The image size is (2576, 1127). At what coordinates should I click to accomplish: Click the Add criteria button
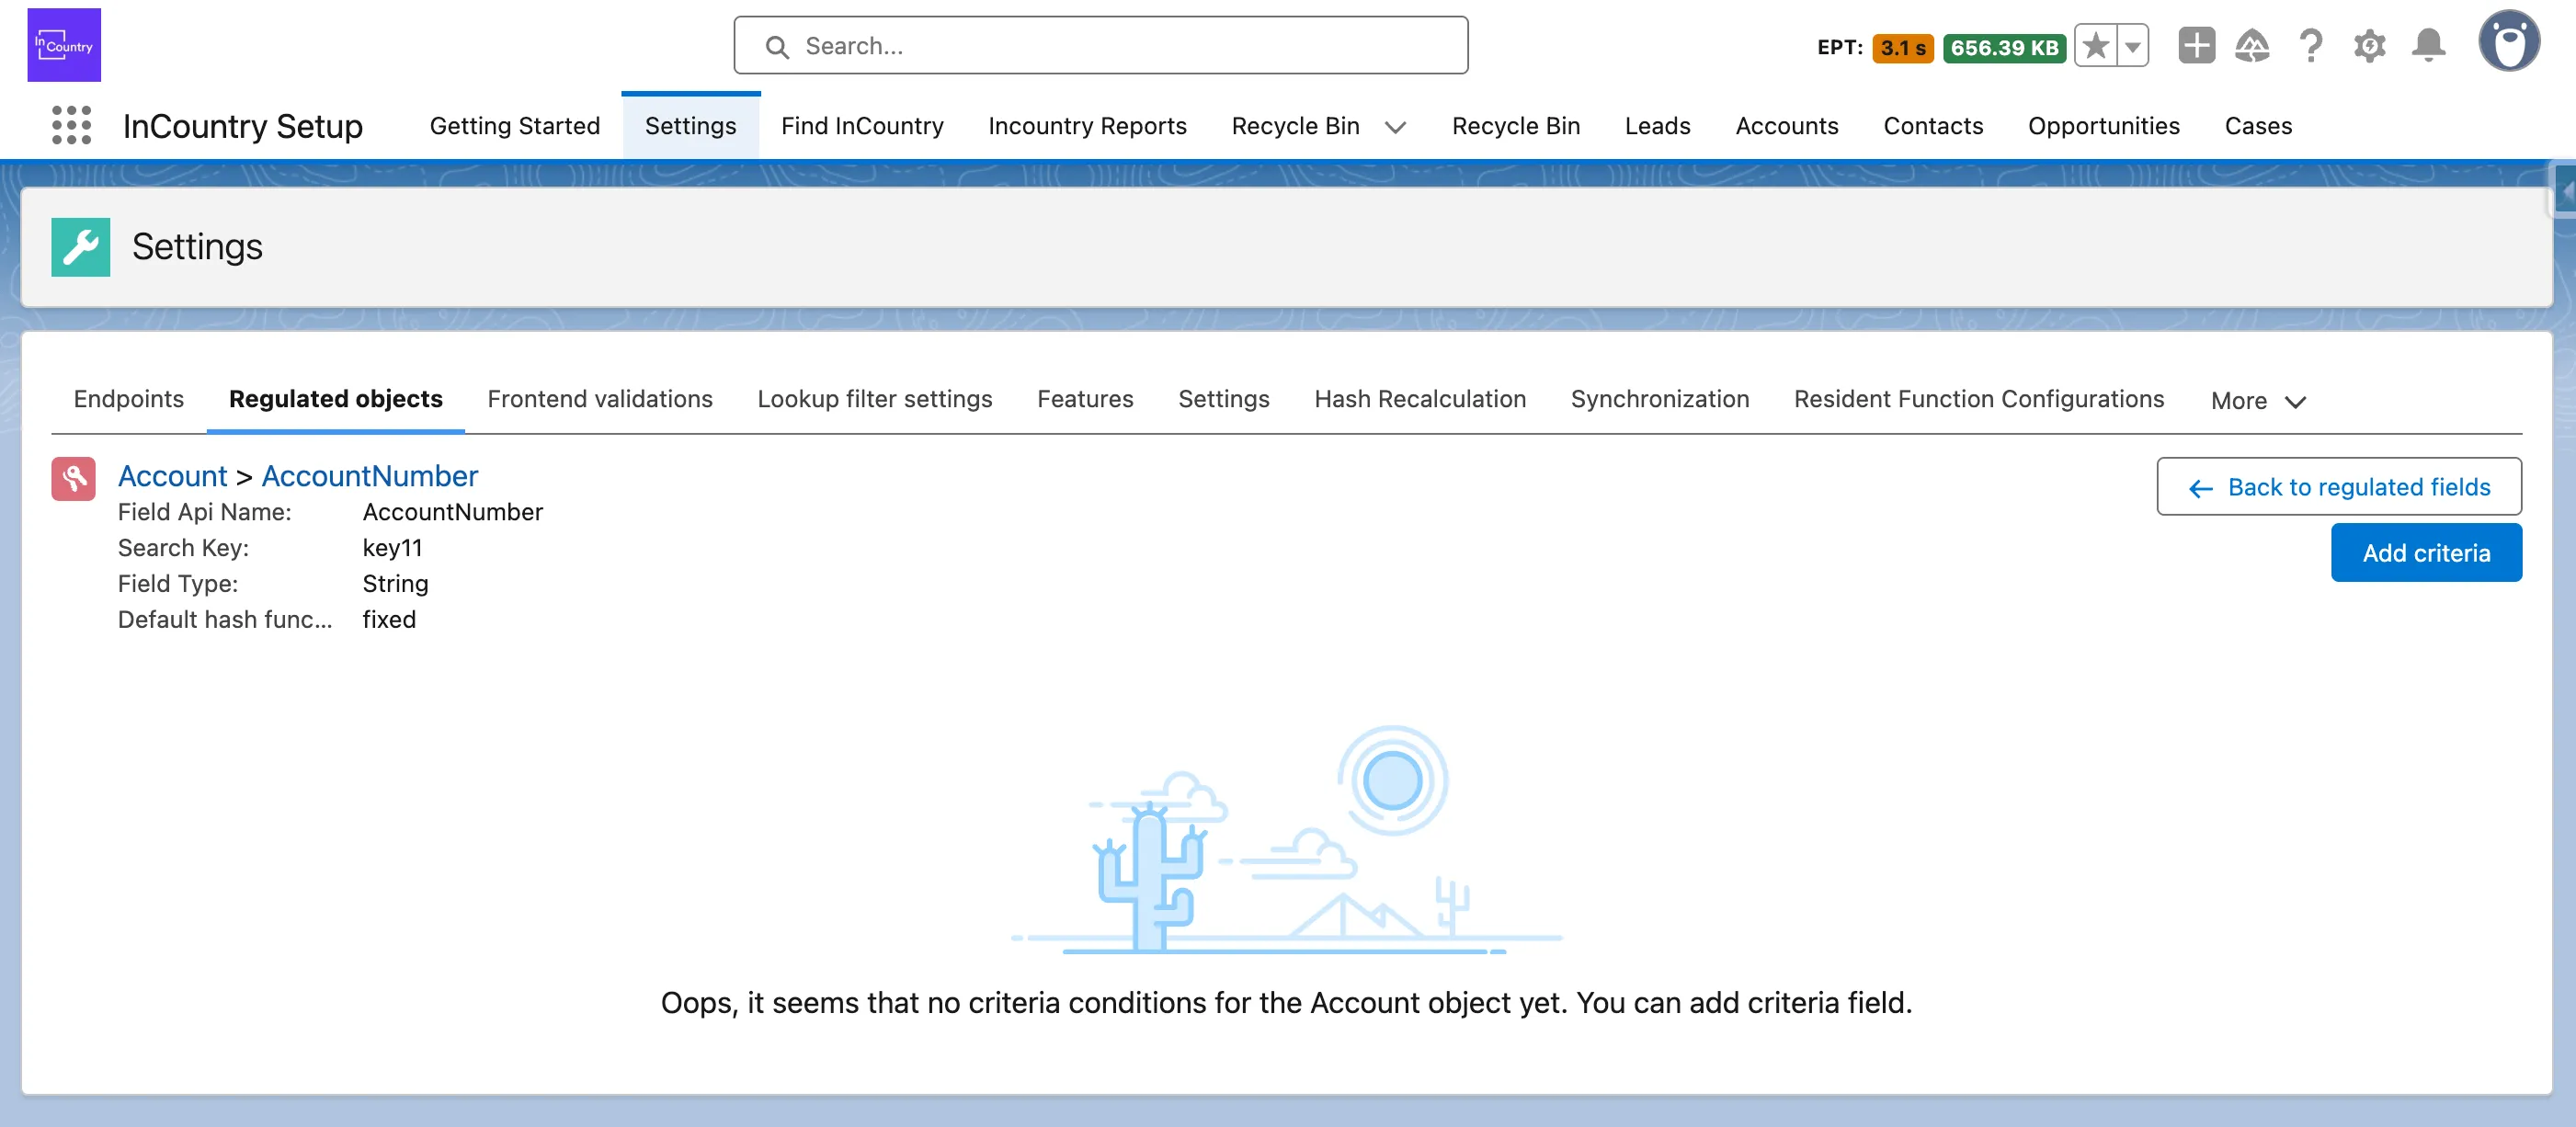pos(2425,553)
